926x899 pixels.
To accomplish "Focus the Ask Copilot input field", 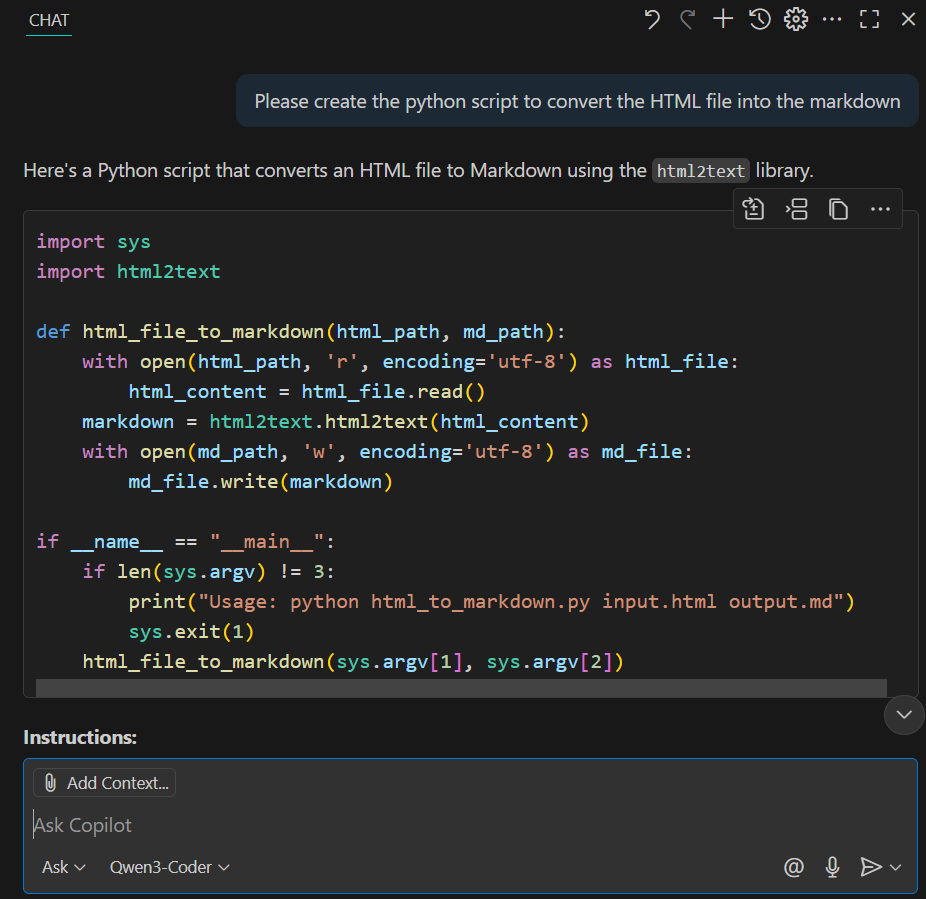I will [300, 824].
